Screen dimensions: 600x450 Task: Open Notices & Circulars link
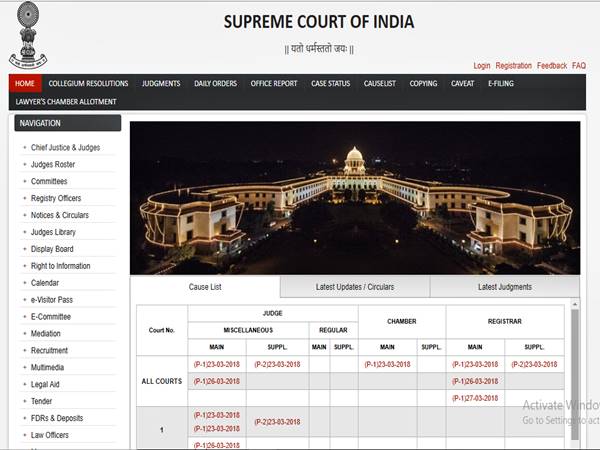click(x=60, y=215)
